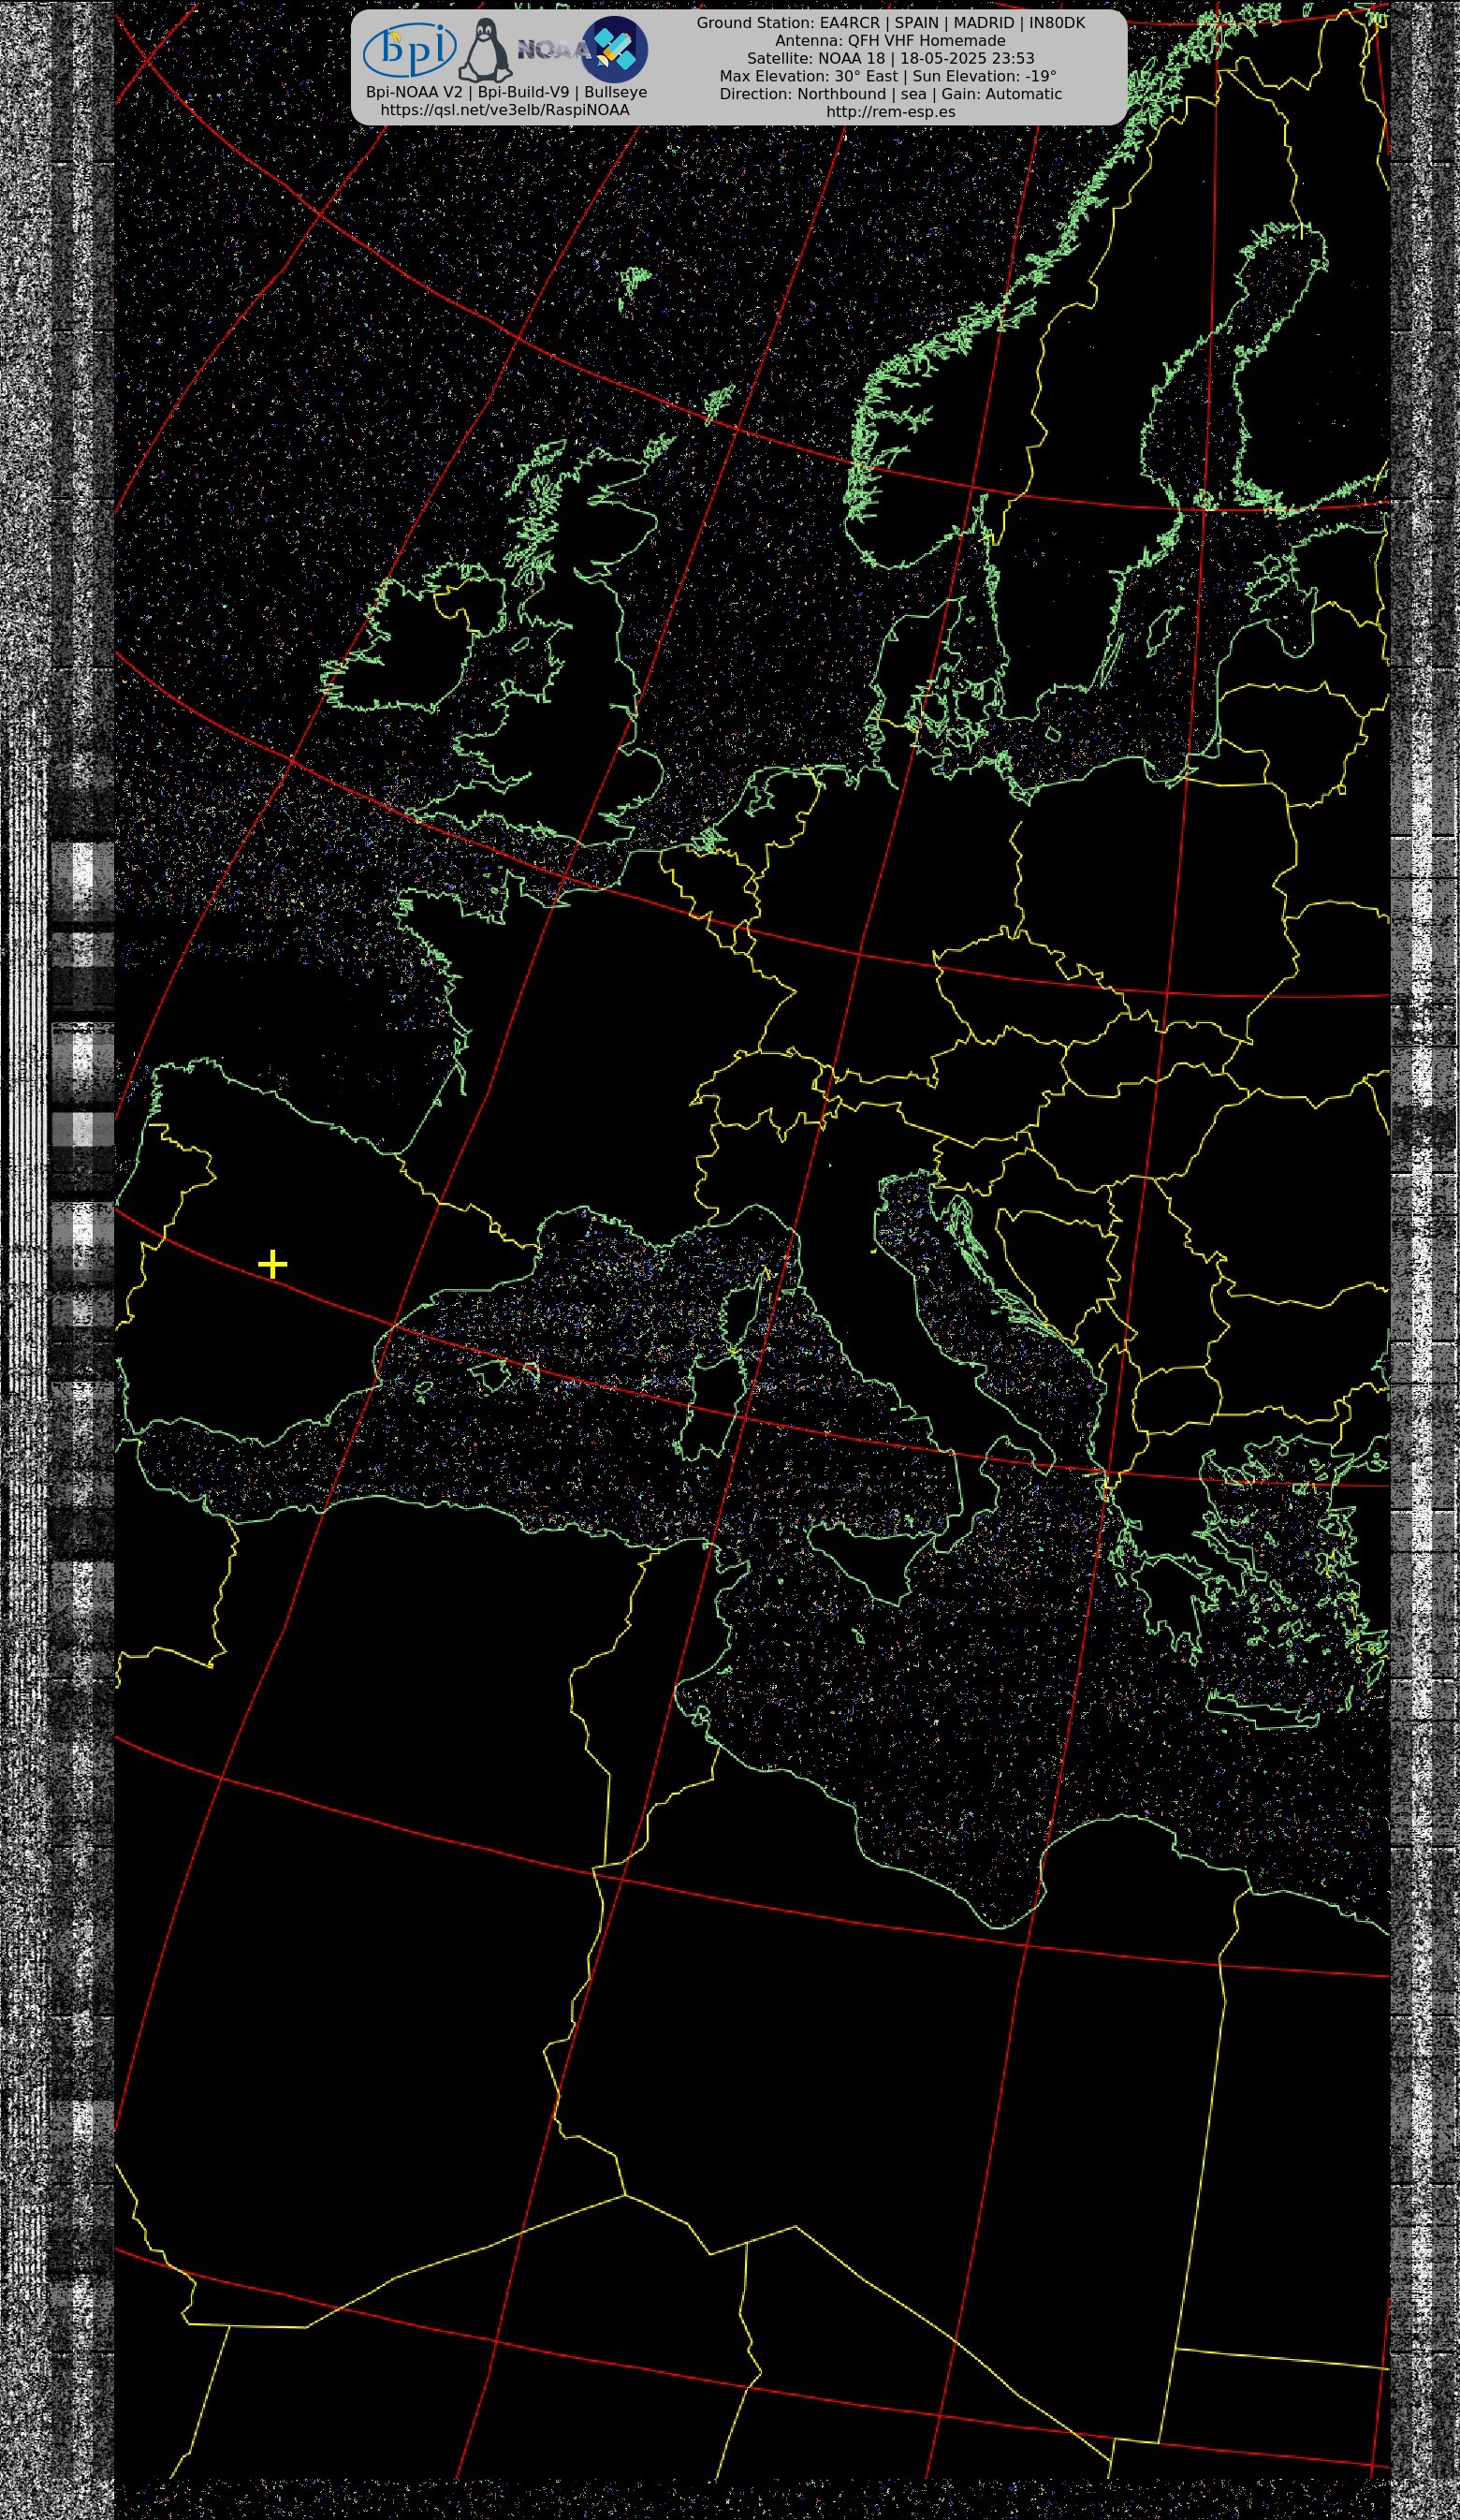Open the qsl.net RaspiNOAA link
This screenshot has width=1460, height=2520.
(505, 110)
